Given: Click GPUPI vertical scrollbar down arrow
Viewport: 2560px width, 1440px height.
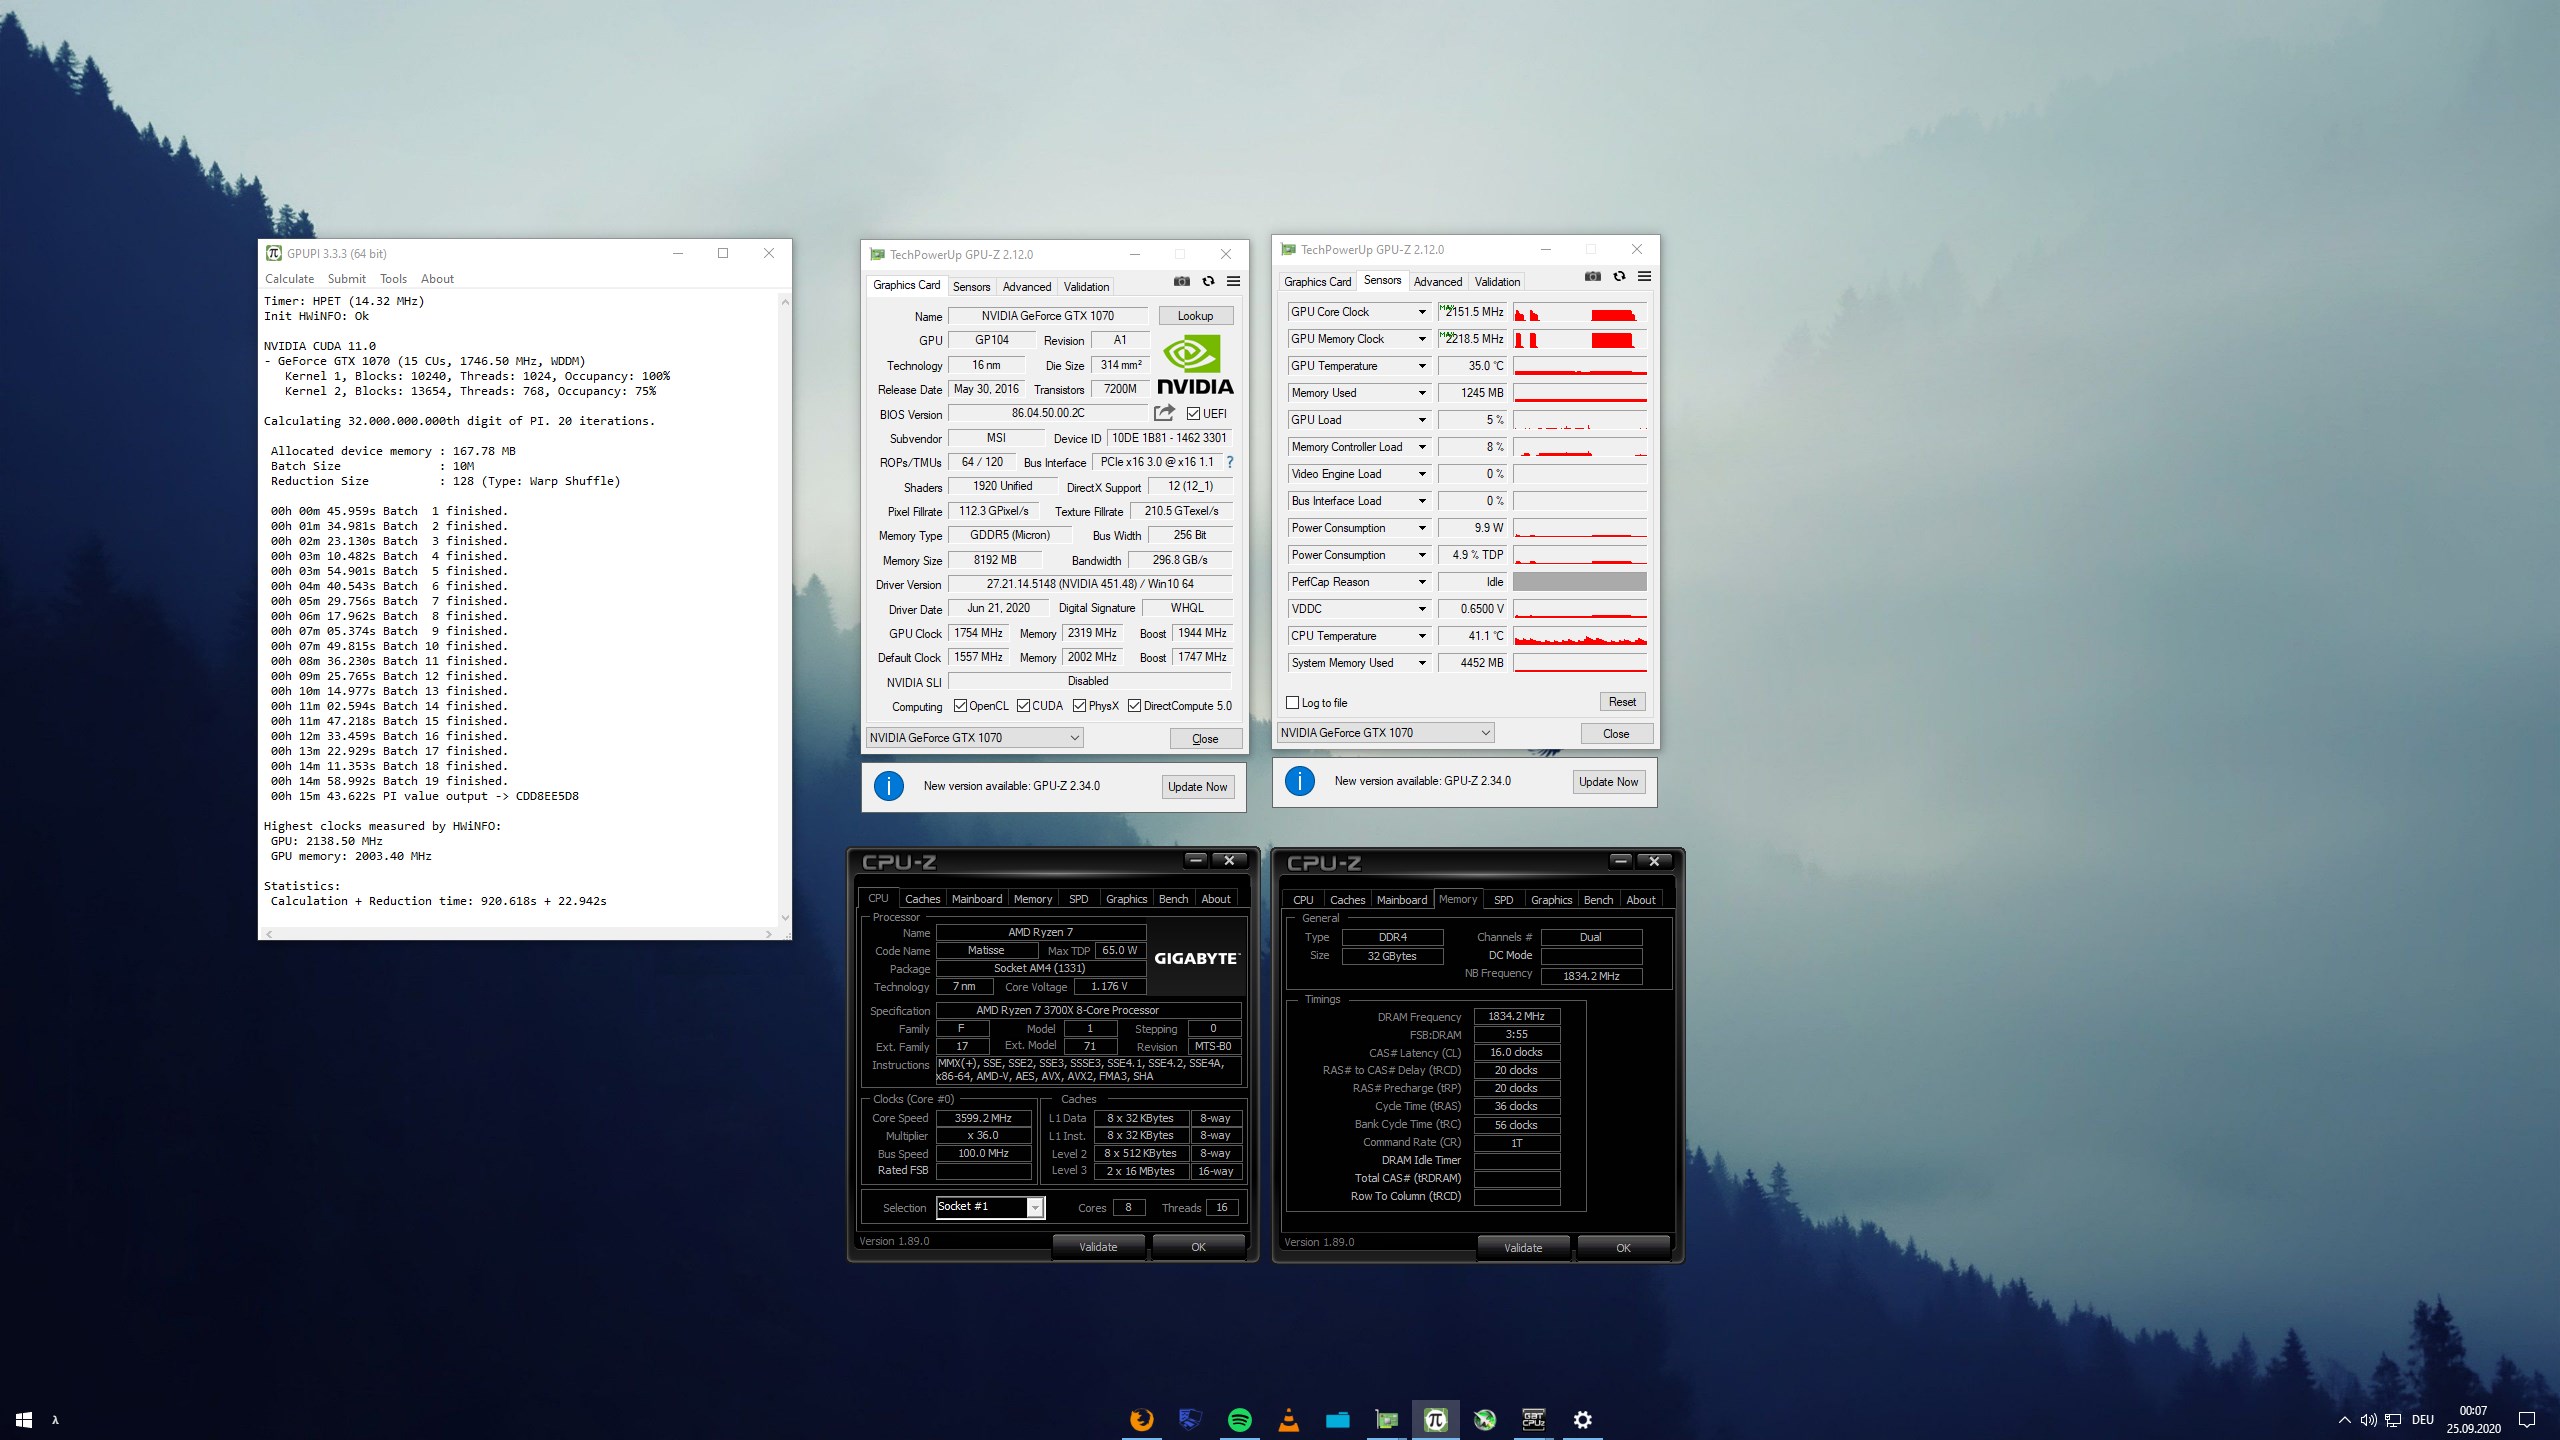Looking at the screenshot, I should 784,917.
